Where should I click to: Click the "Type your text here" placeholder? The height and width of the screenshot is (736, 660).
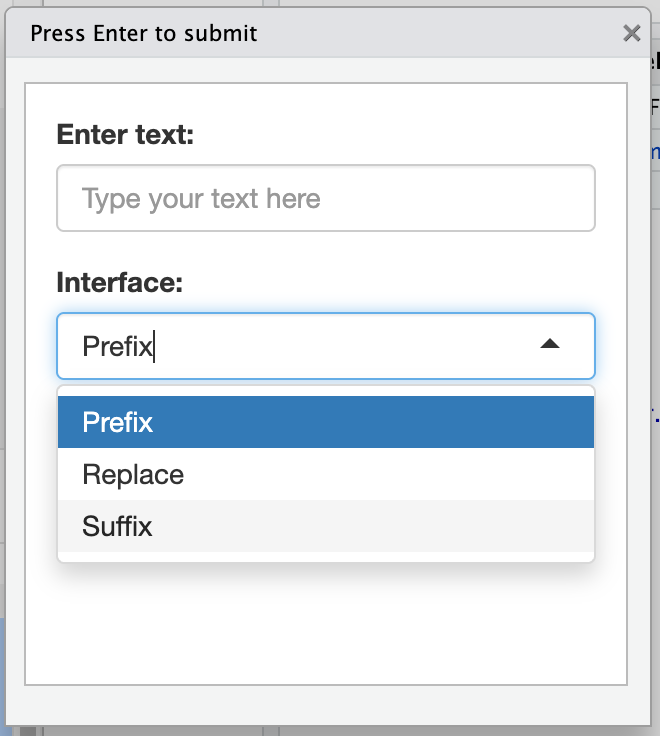click(201, 198)
